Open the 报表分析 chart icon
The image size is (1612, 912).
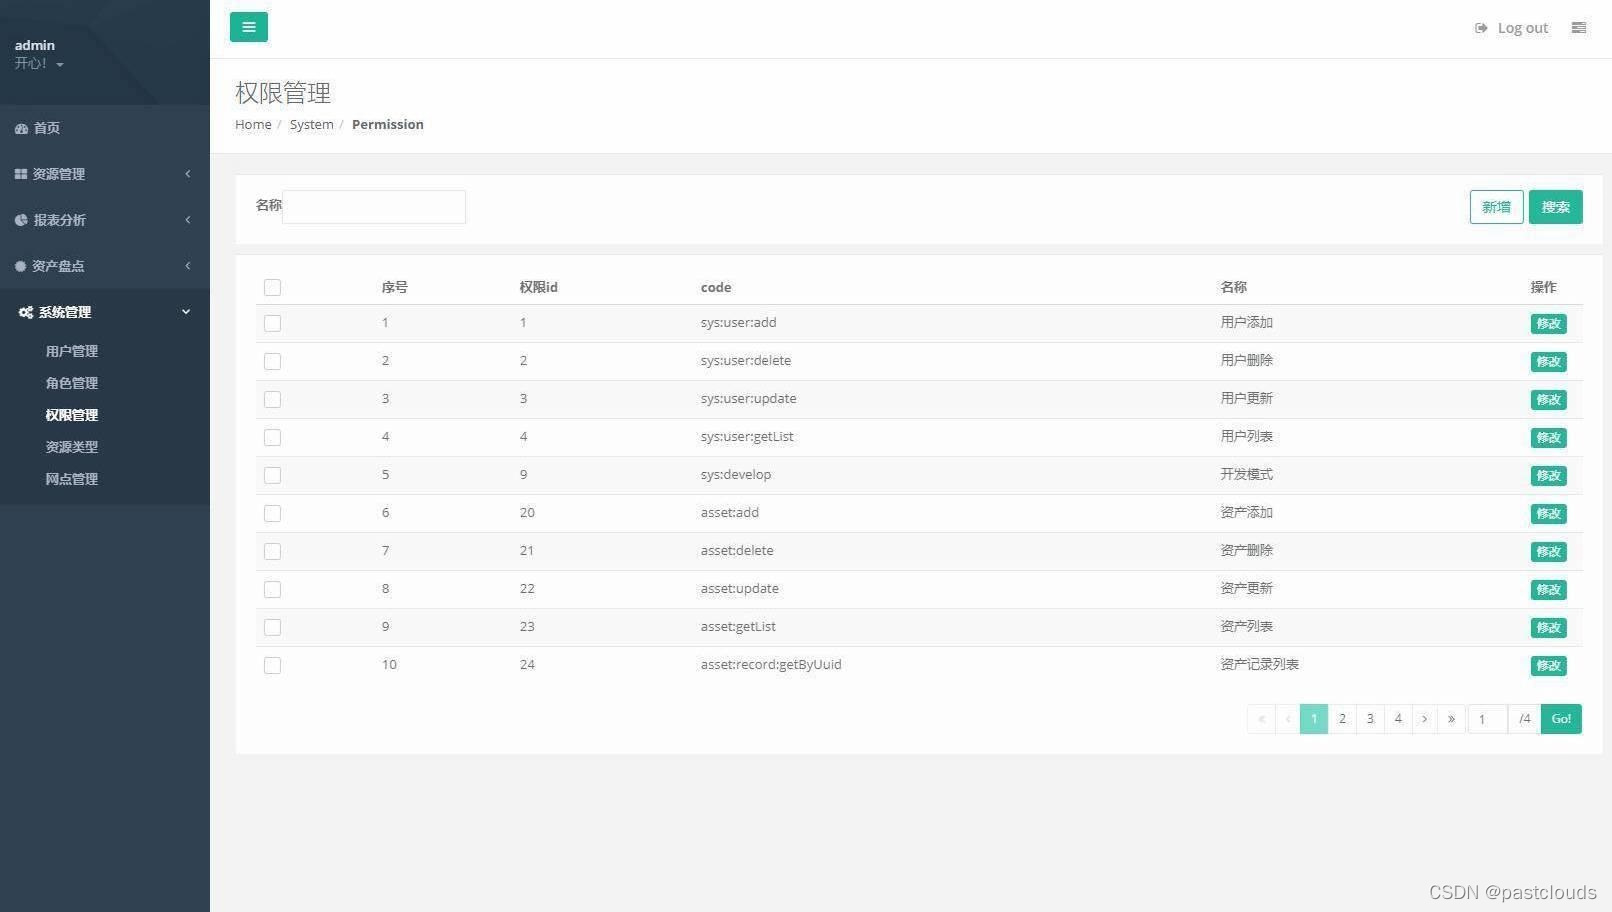21,220
